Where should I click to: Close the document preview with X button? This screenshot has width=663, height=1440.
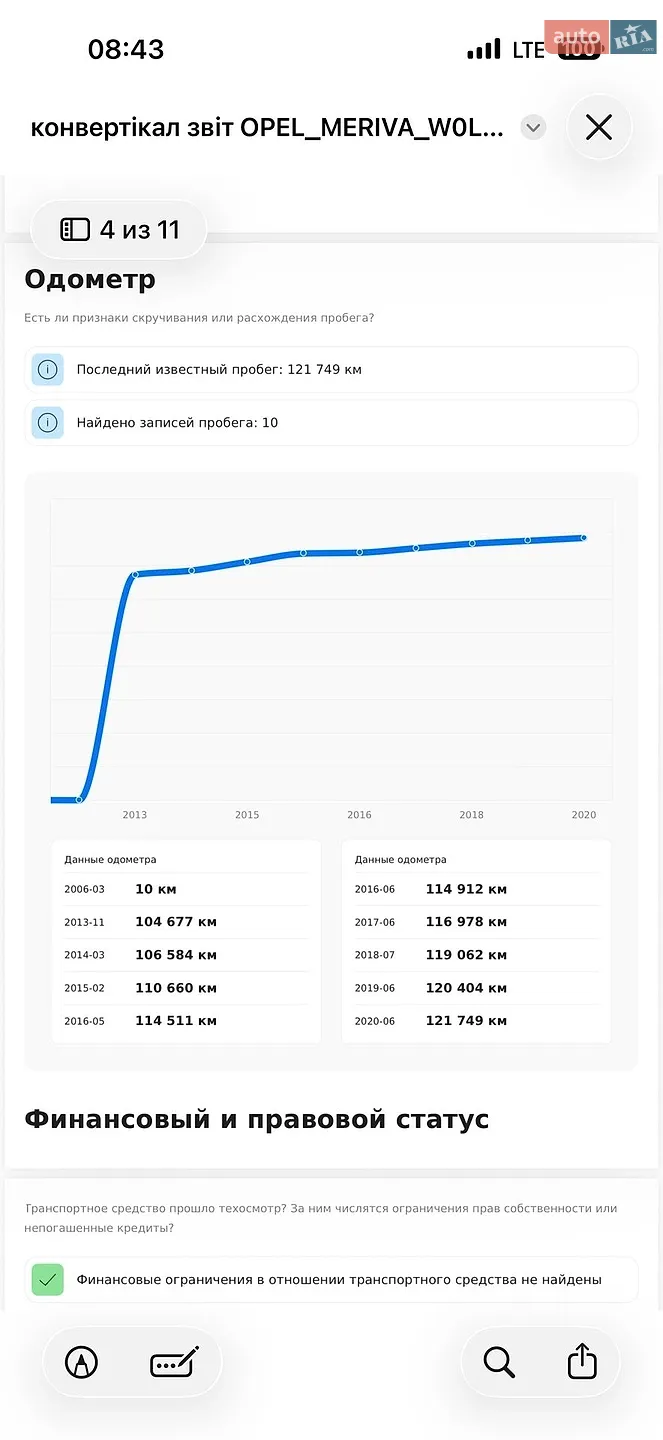pyautogui.click(x=598, y=127)
